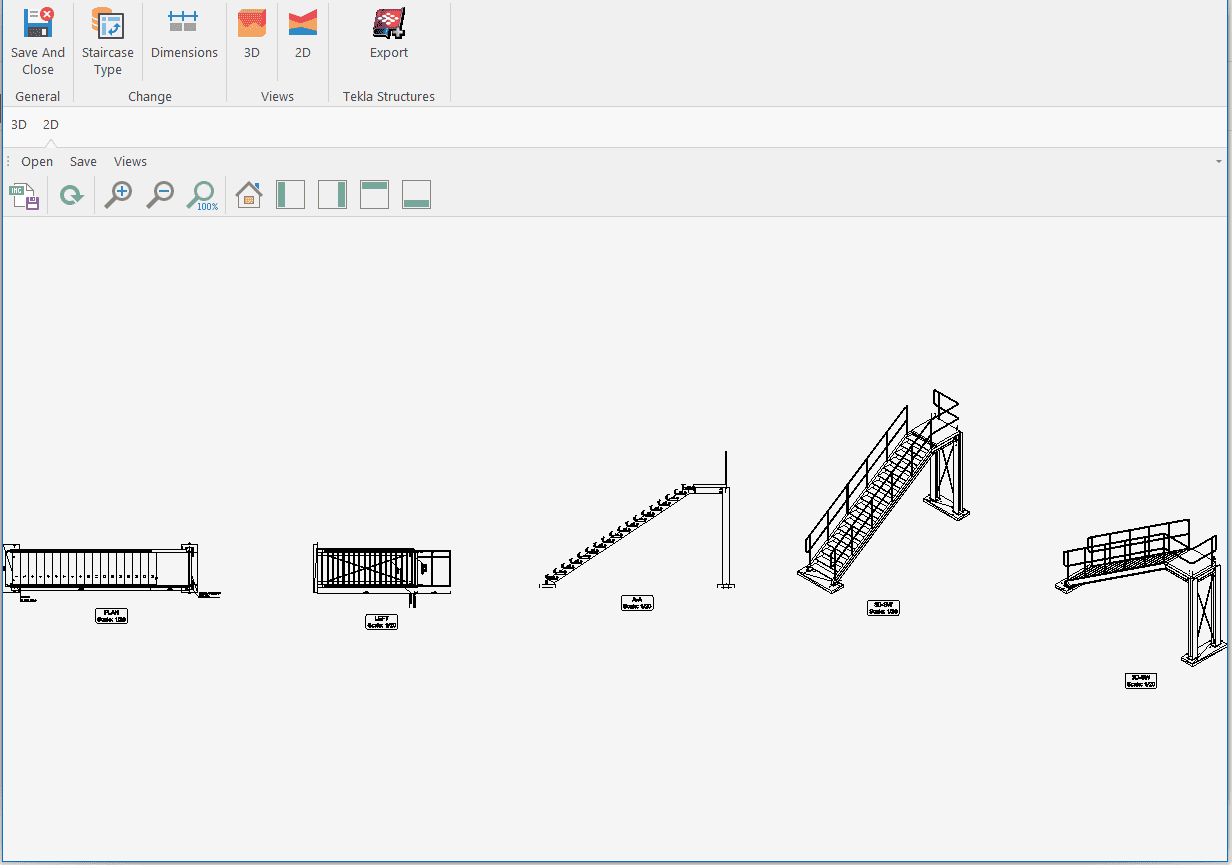The width and height of the screenshot is (1232, 865).
Task: Click the Save And Close ribbon button
Action: pos(38,41)
